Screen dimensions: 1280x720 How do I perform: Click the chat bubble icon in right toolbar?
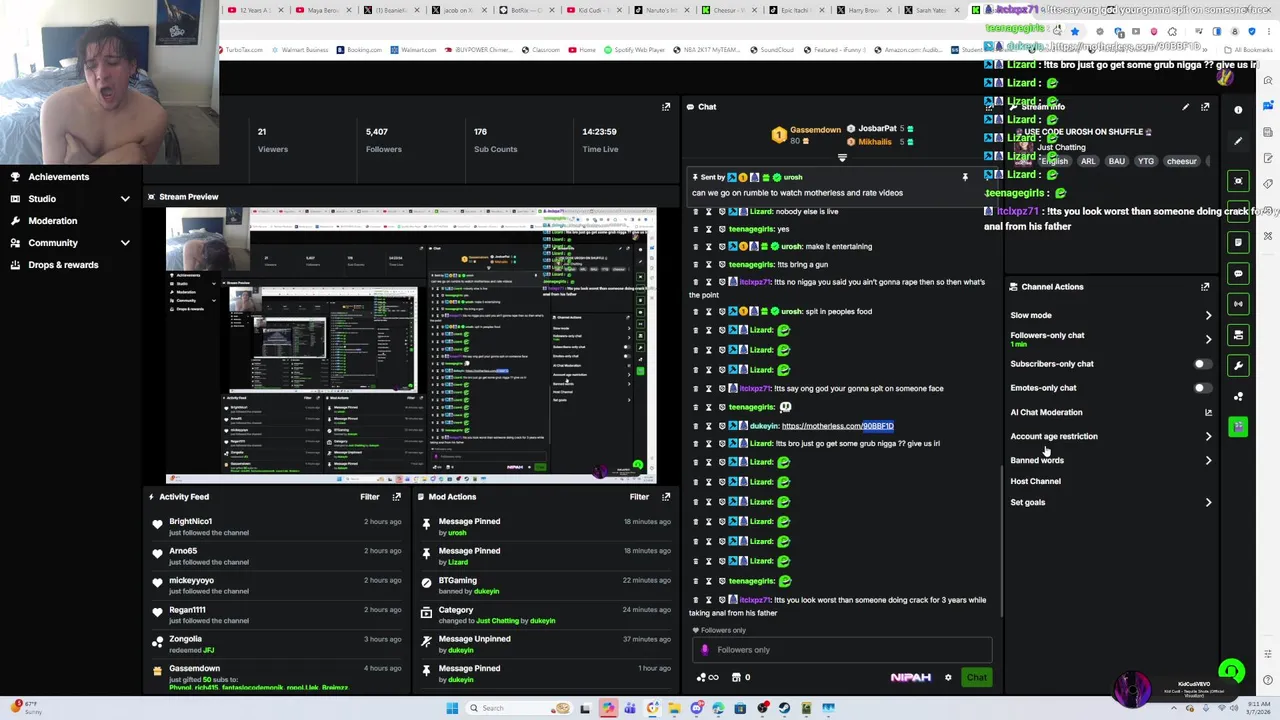1238,273
